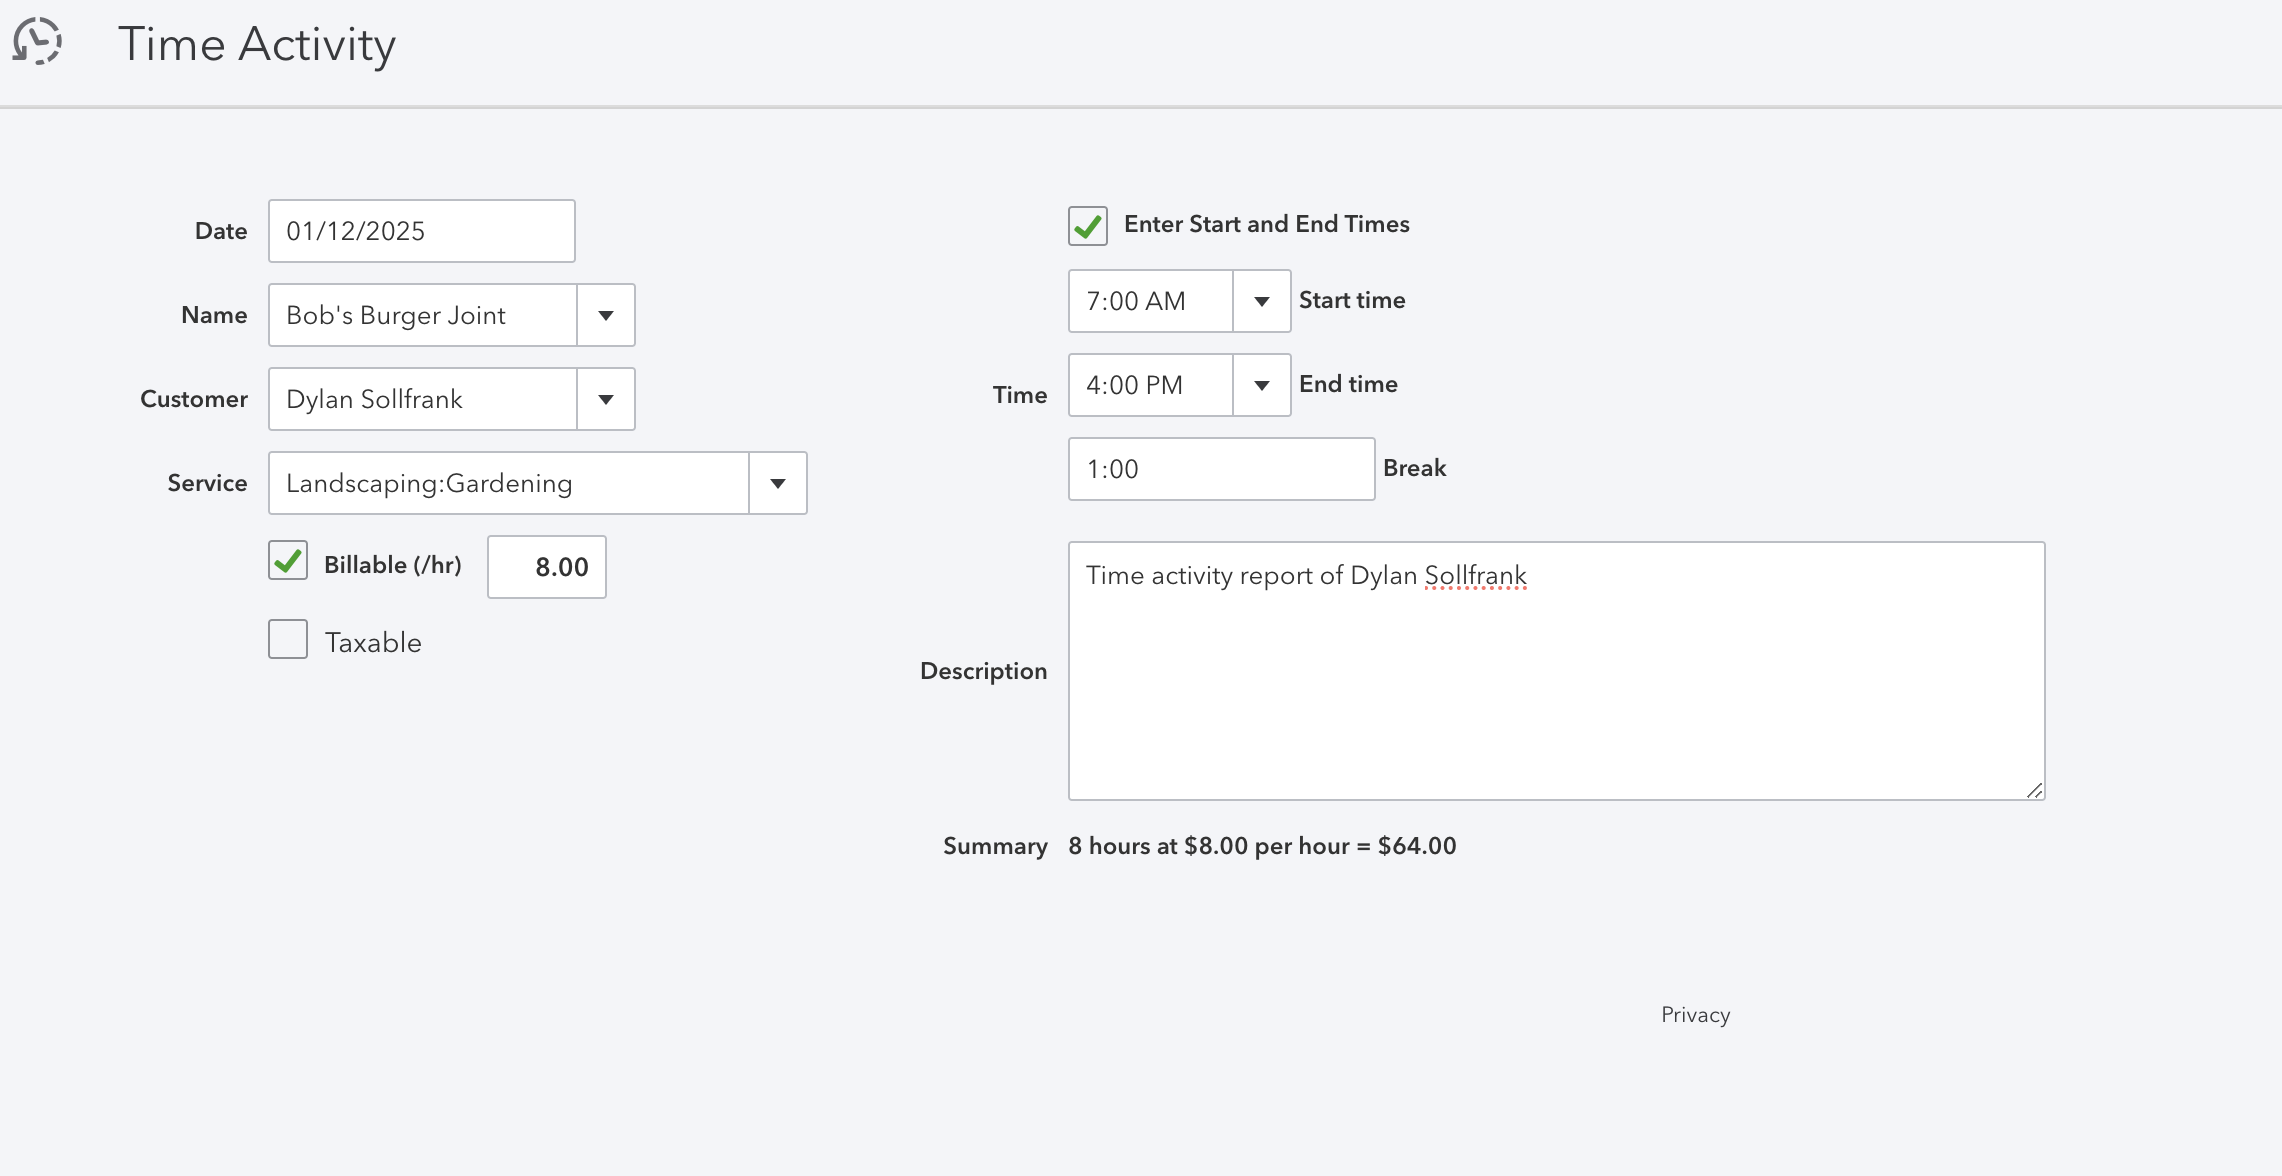Open the Name dropdown arrow

click(605, 316)
